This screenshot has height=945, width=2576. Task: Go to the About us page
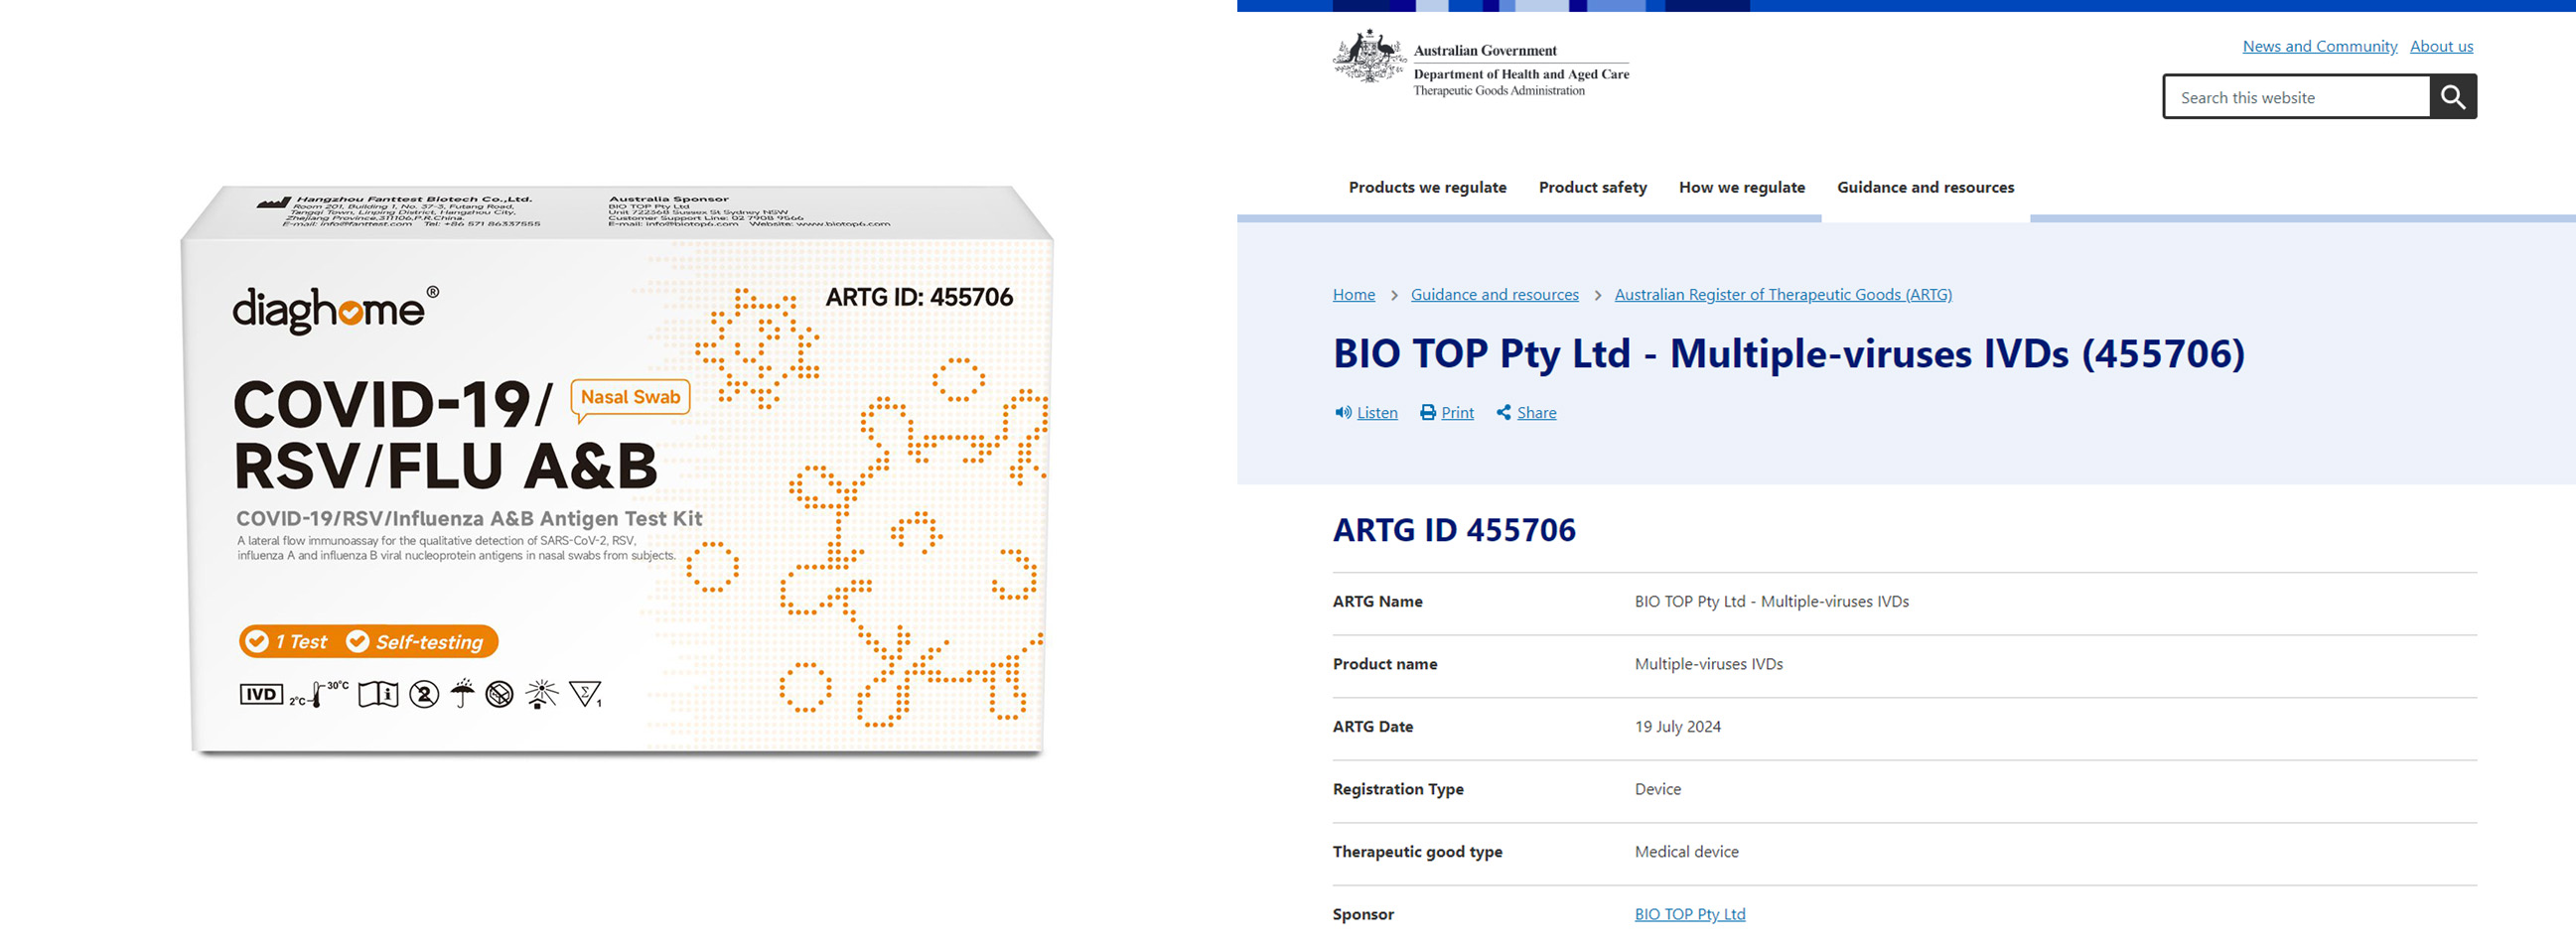2441,46
